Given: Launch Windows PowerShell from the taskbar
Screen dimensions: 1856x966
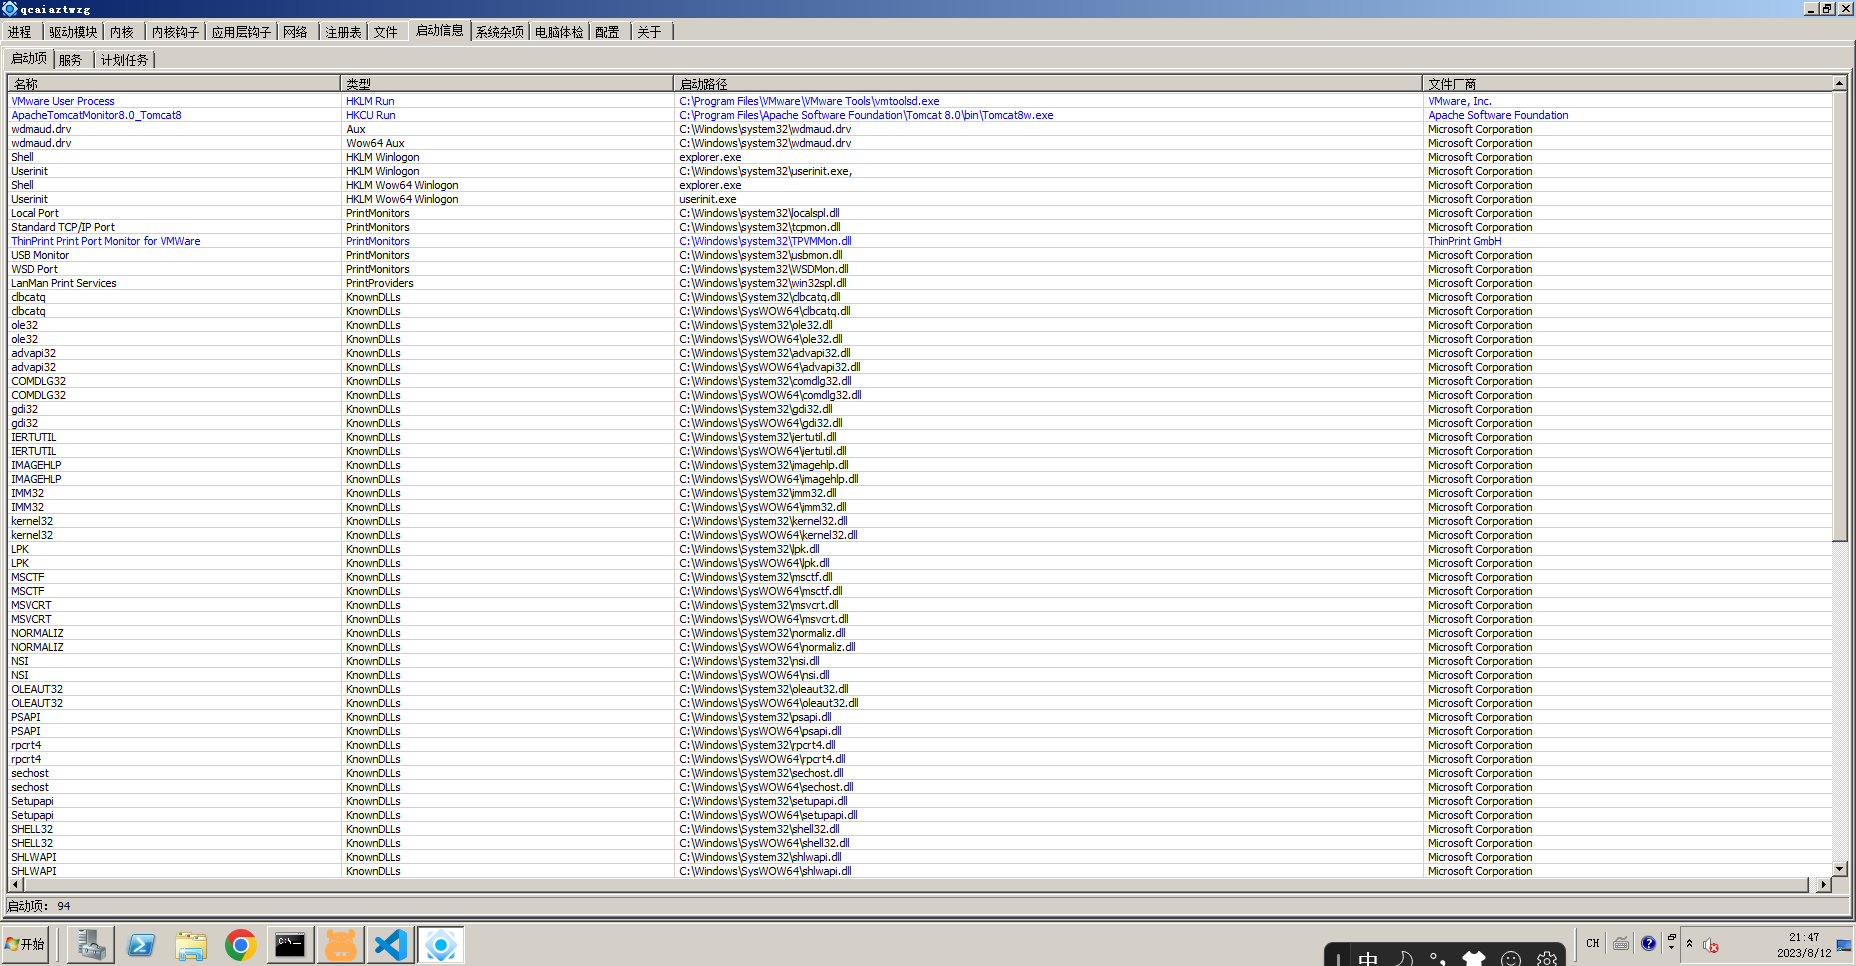Looking at the screenshot, I should [x=141, y=944].
